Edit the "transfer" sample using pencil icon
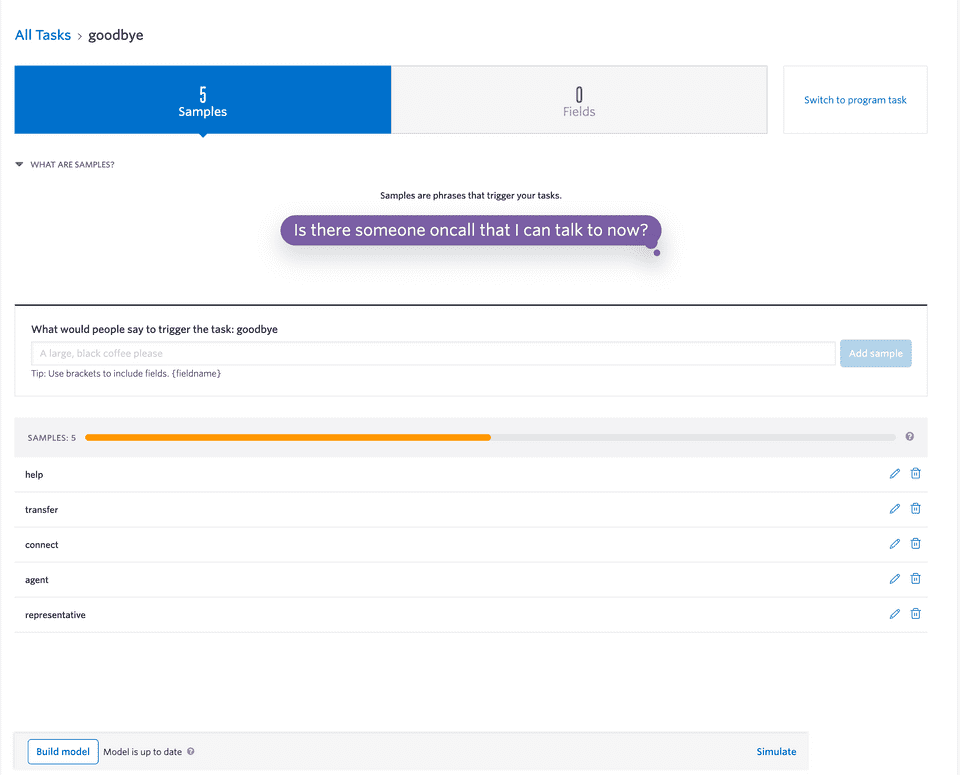This screenshot has width=960, height=775. tap(894, 508)
